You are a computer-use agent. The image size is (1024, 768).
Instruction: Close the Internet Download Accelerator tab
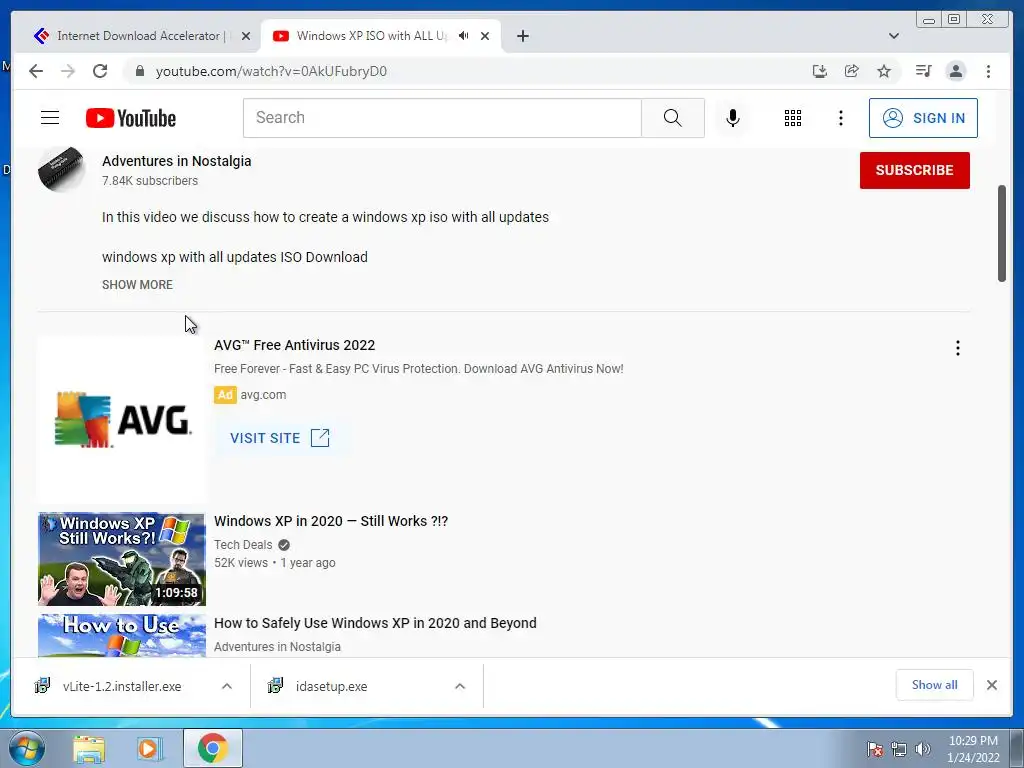click(246, 37)
